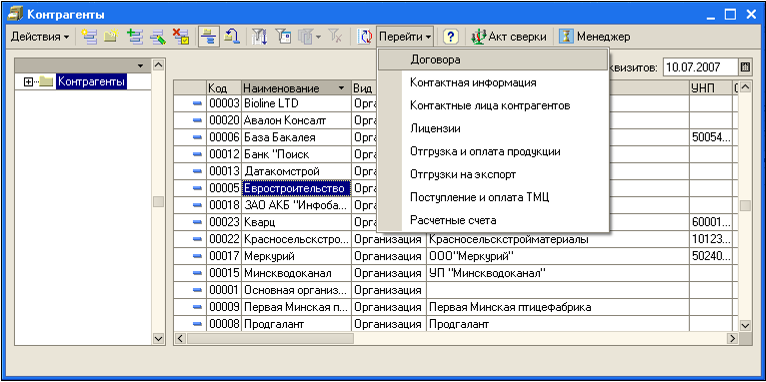Viewport: 766px width, 382px height.
Task: Select Поступление и оплата ТМЦ menu item
Action: (x=493, y=197)
